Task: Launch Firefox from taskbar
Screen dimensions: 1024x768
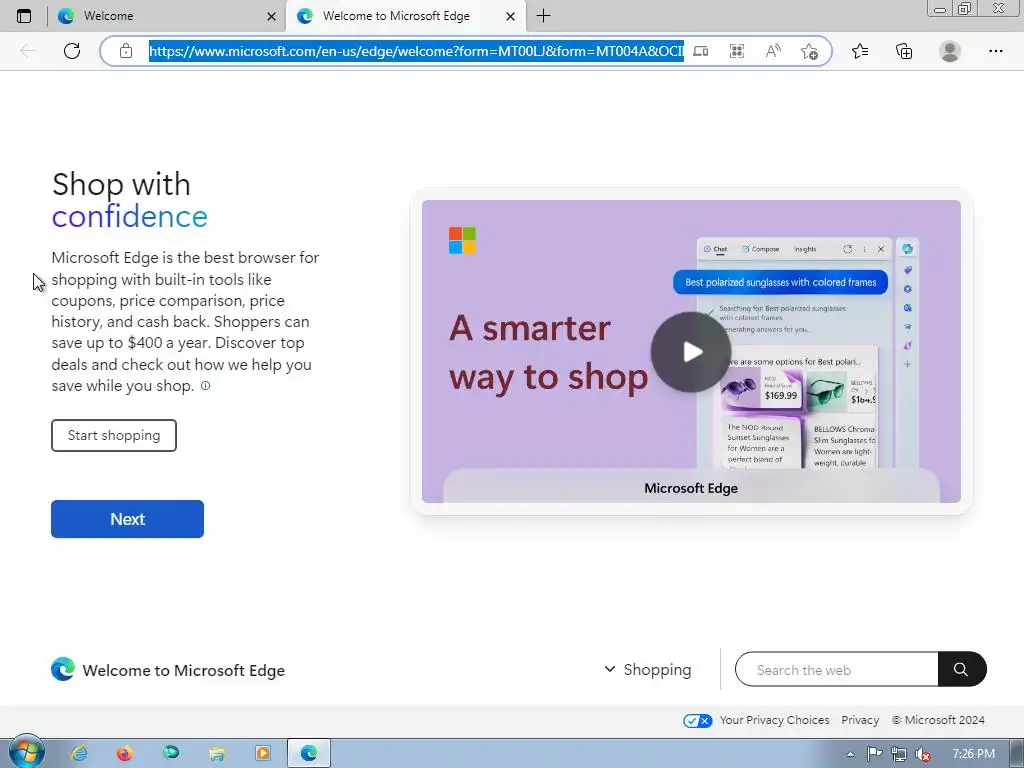Action: click(x=125, y=754)
